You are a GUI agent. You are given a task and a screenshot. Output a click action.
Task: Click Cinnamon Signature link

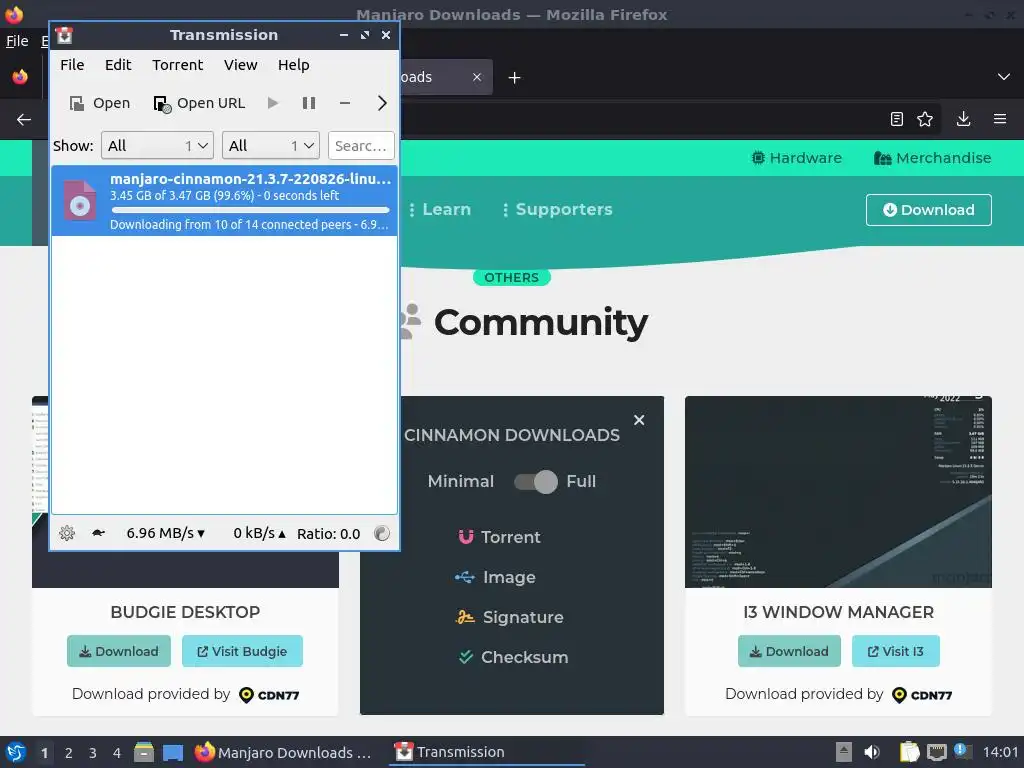[509, 617]
